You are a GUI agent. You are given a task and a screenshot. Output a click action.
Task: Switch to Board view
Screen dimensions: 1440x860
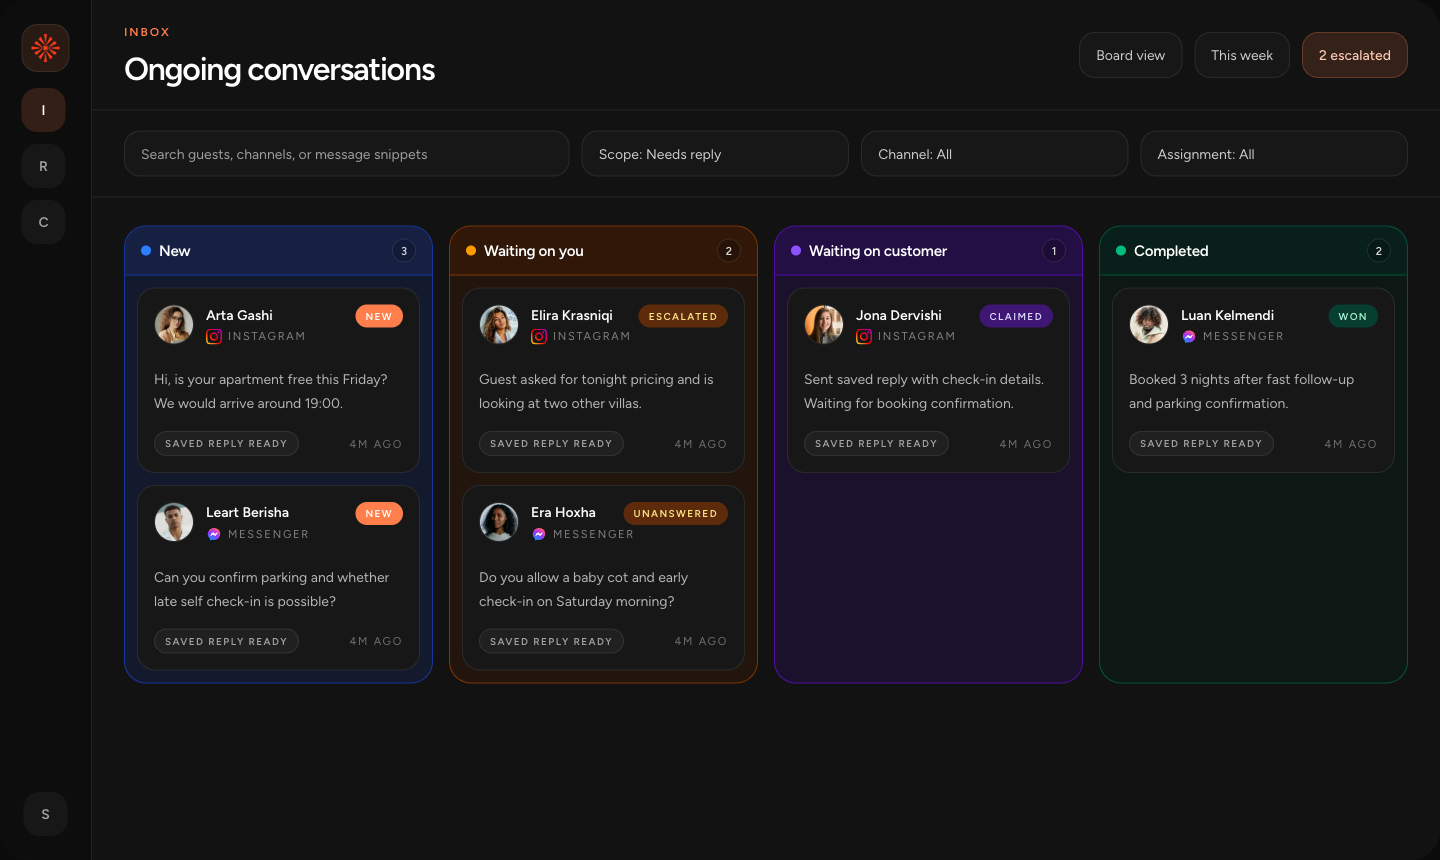click(1130, 55)
